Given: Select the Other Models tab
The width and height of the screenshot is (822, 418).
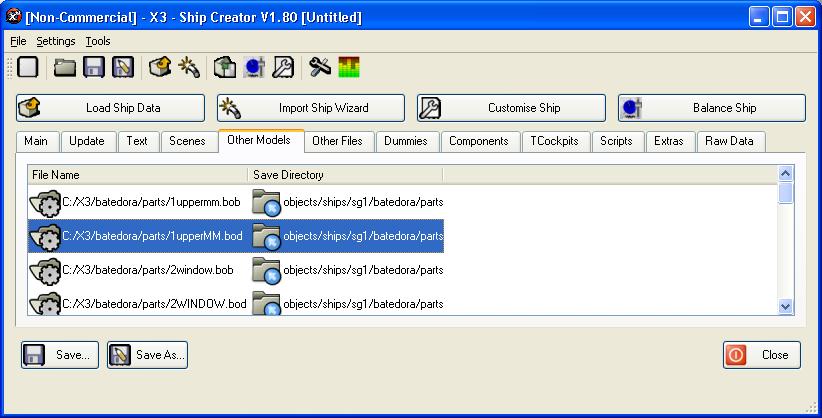Looking at the screenshot, I should click(x=259, y=140).
